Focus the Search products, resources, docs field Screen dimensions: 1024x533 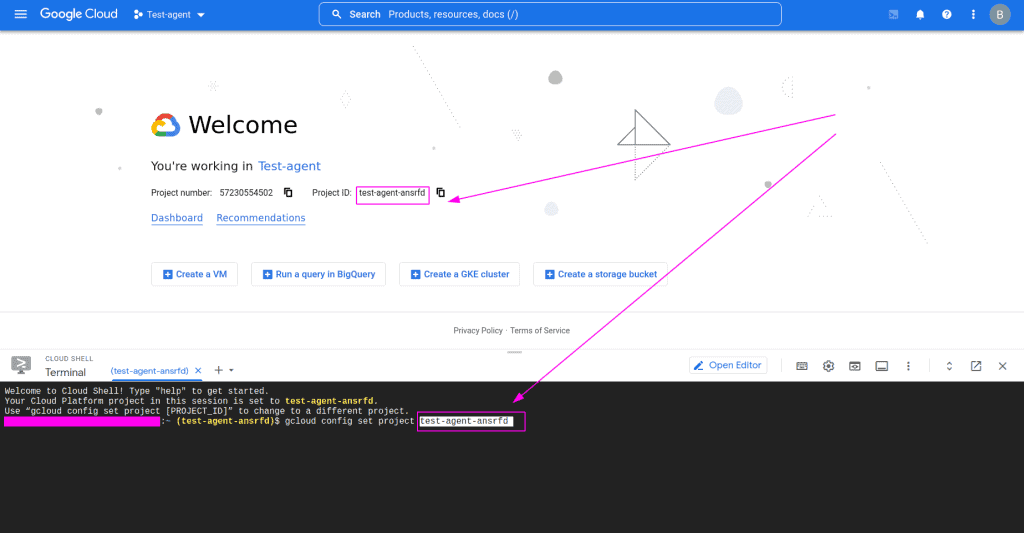(x=550, y=14)
